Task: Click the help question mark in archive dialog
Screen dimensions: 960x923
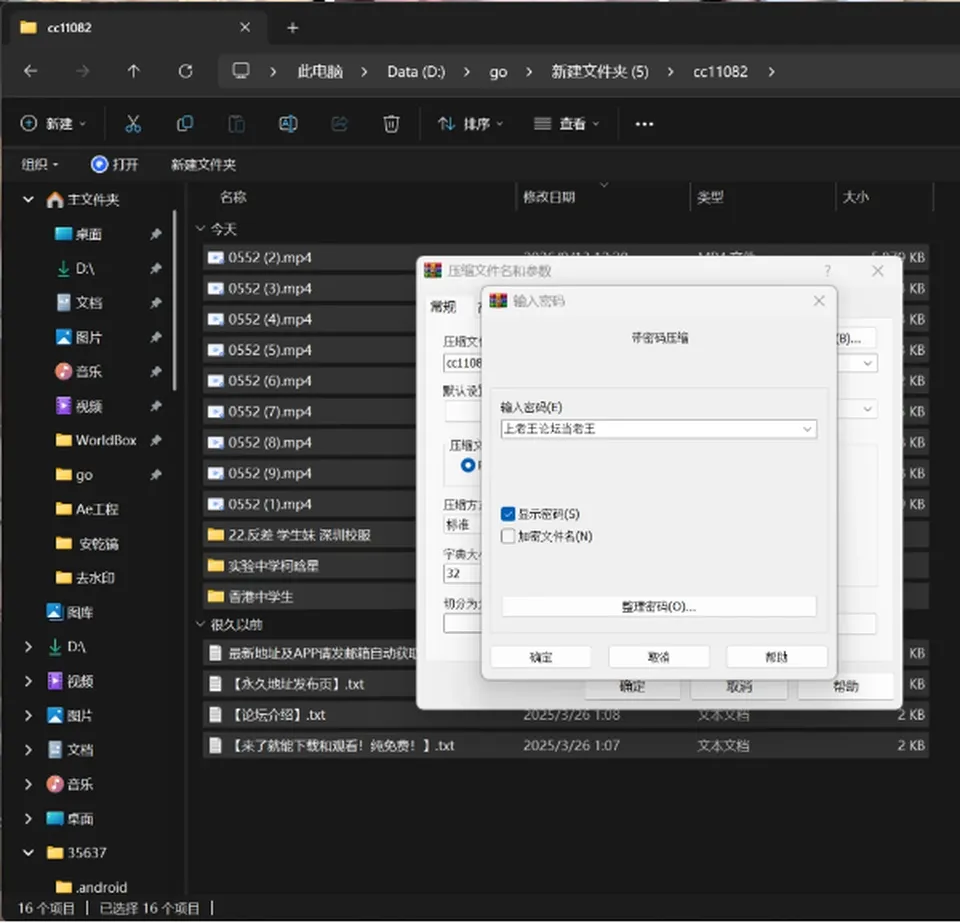Action: (828, 271)
